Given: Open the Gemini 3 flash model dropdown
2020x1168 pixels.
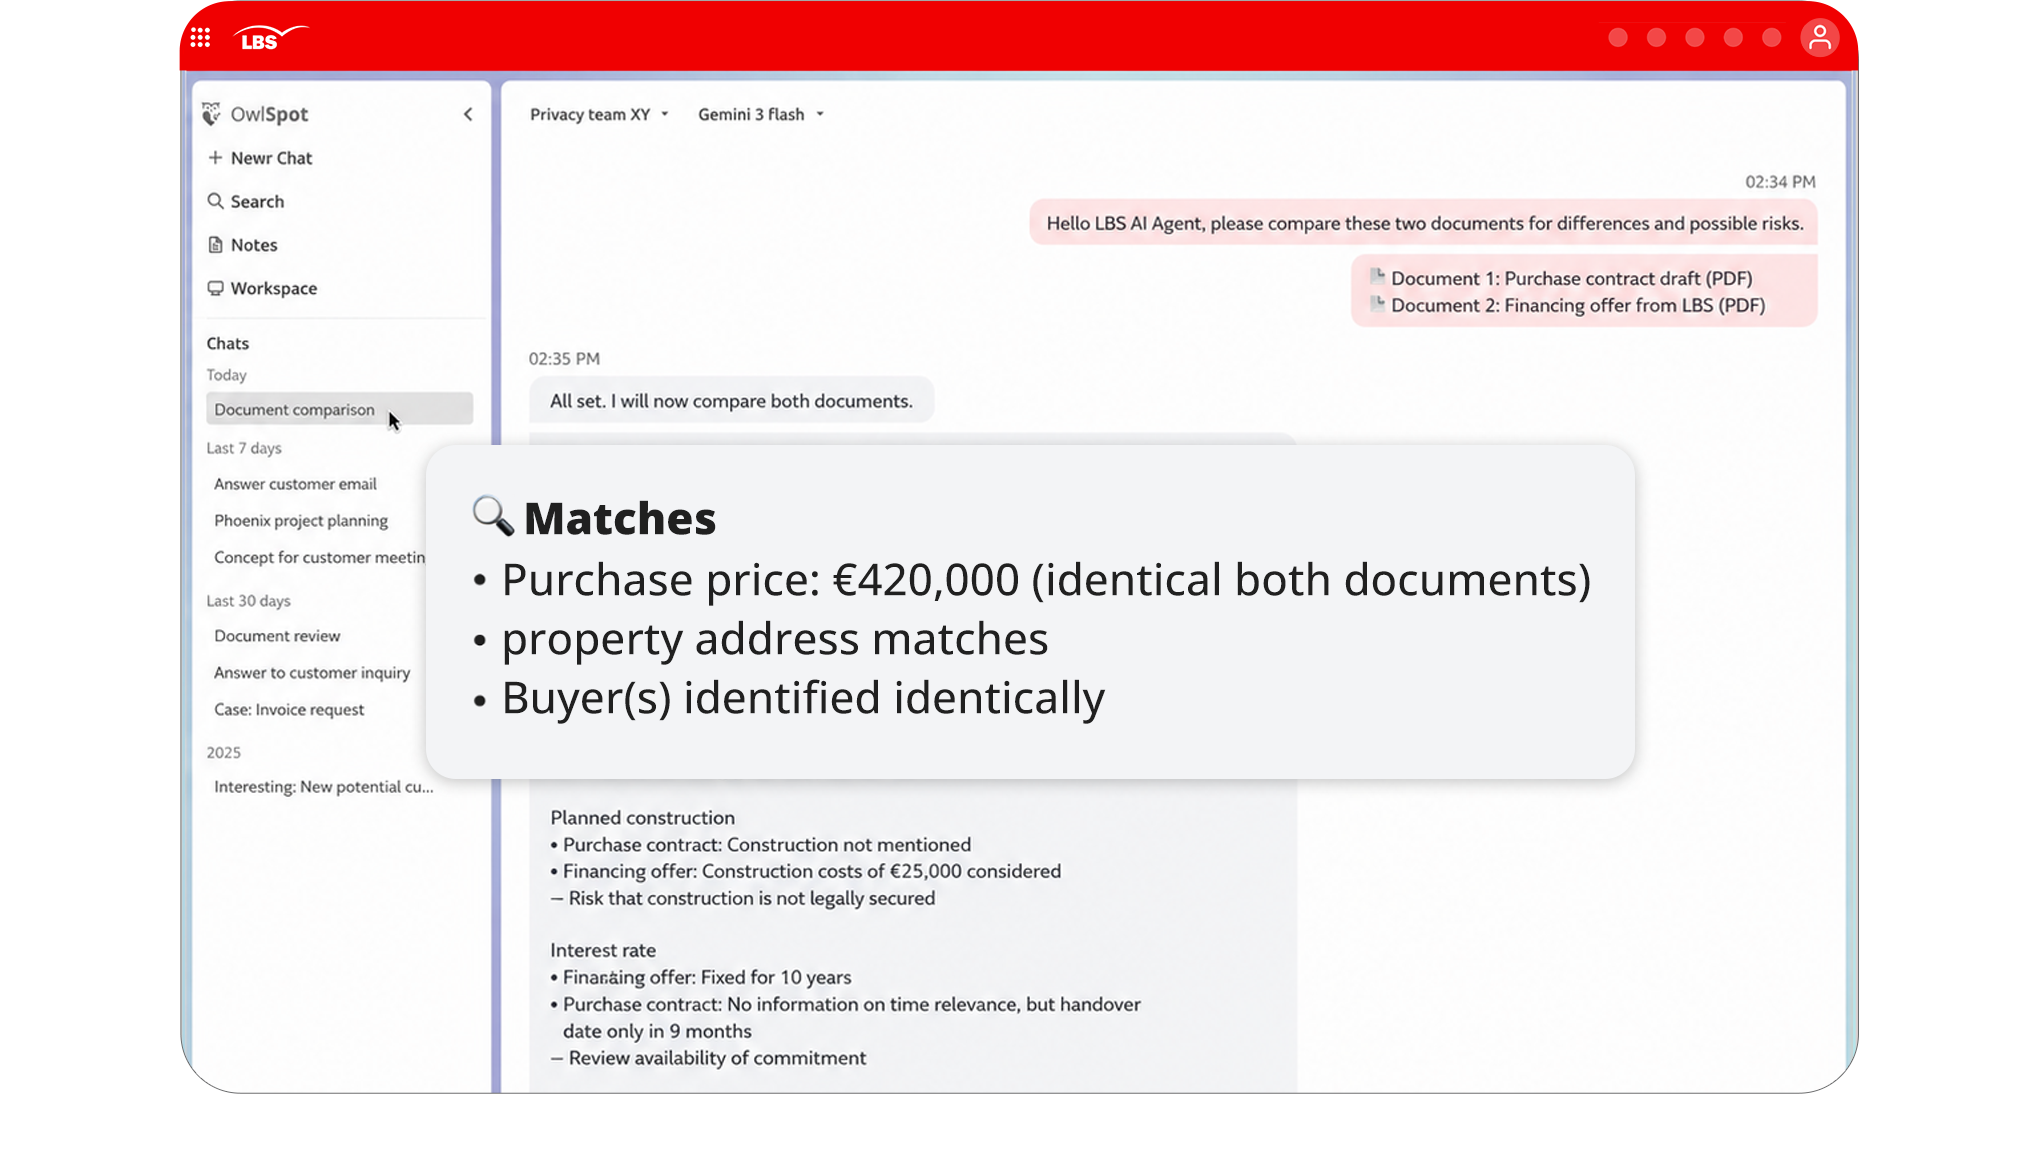Looking at the screenshot, I should (761, 114).
